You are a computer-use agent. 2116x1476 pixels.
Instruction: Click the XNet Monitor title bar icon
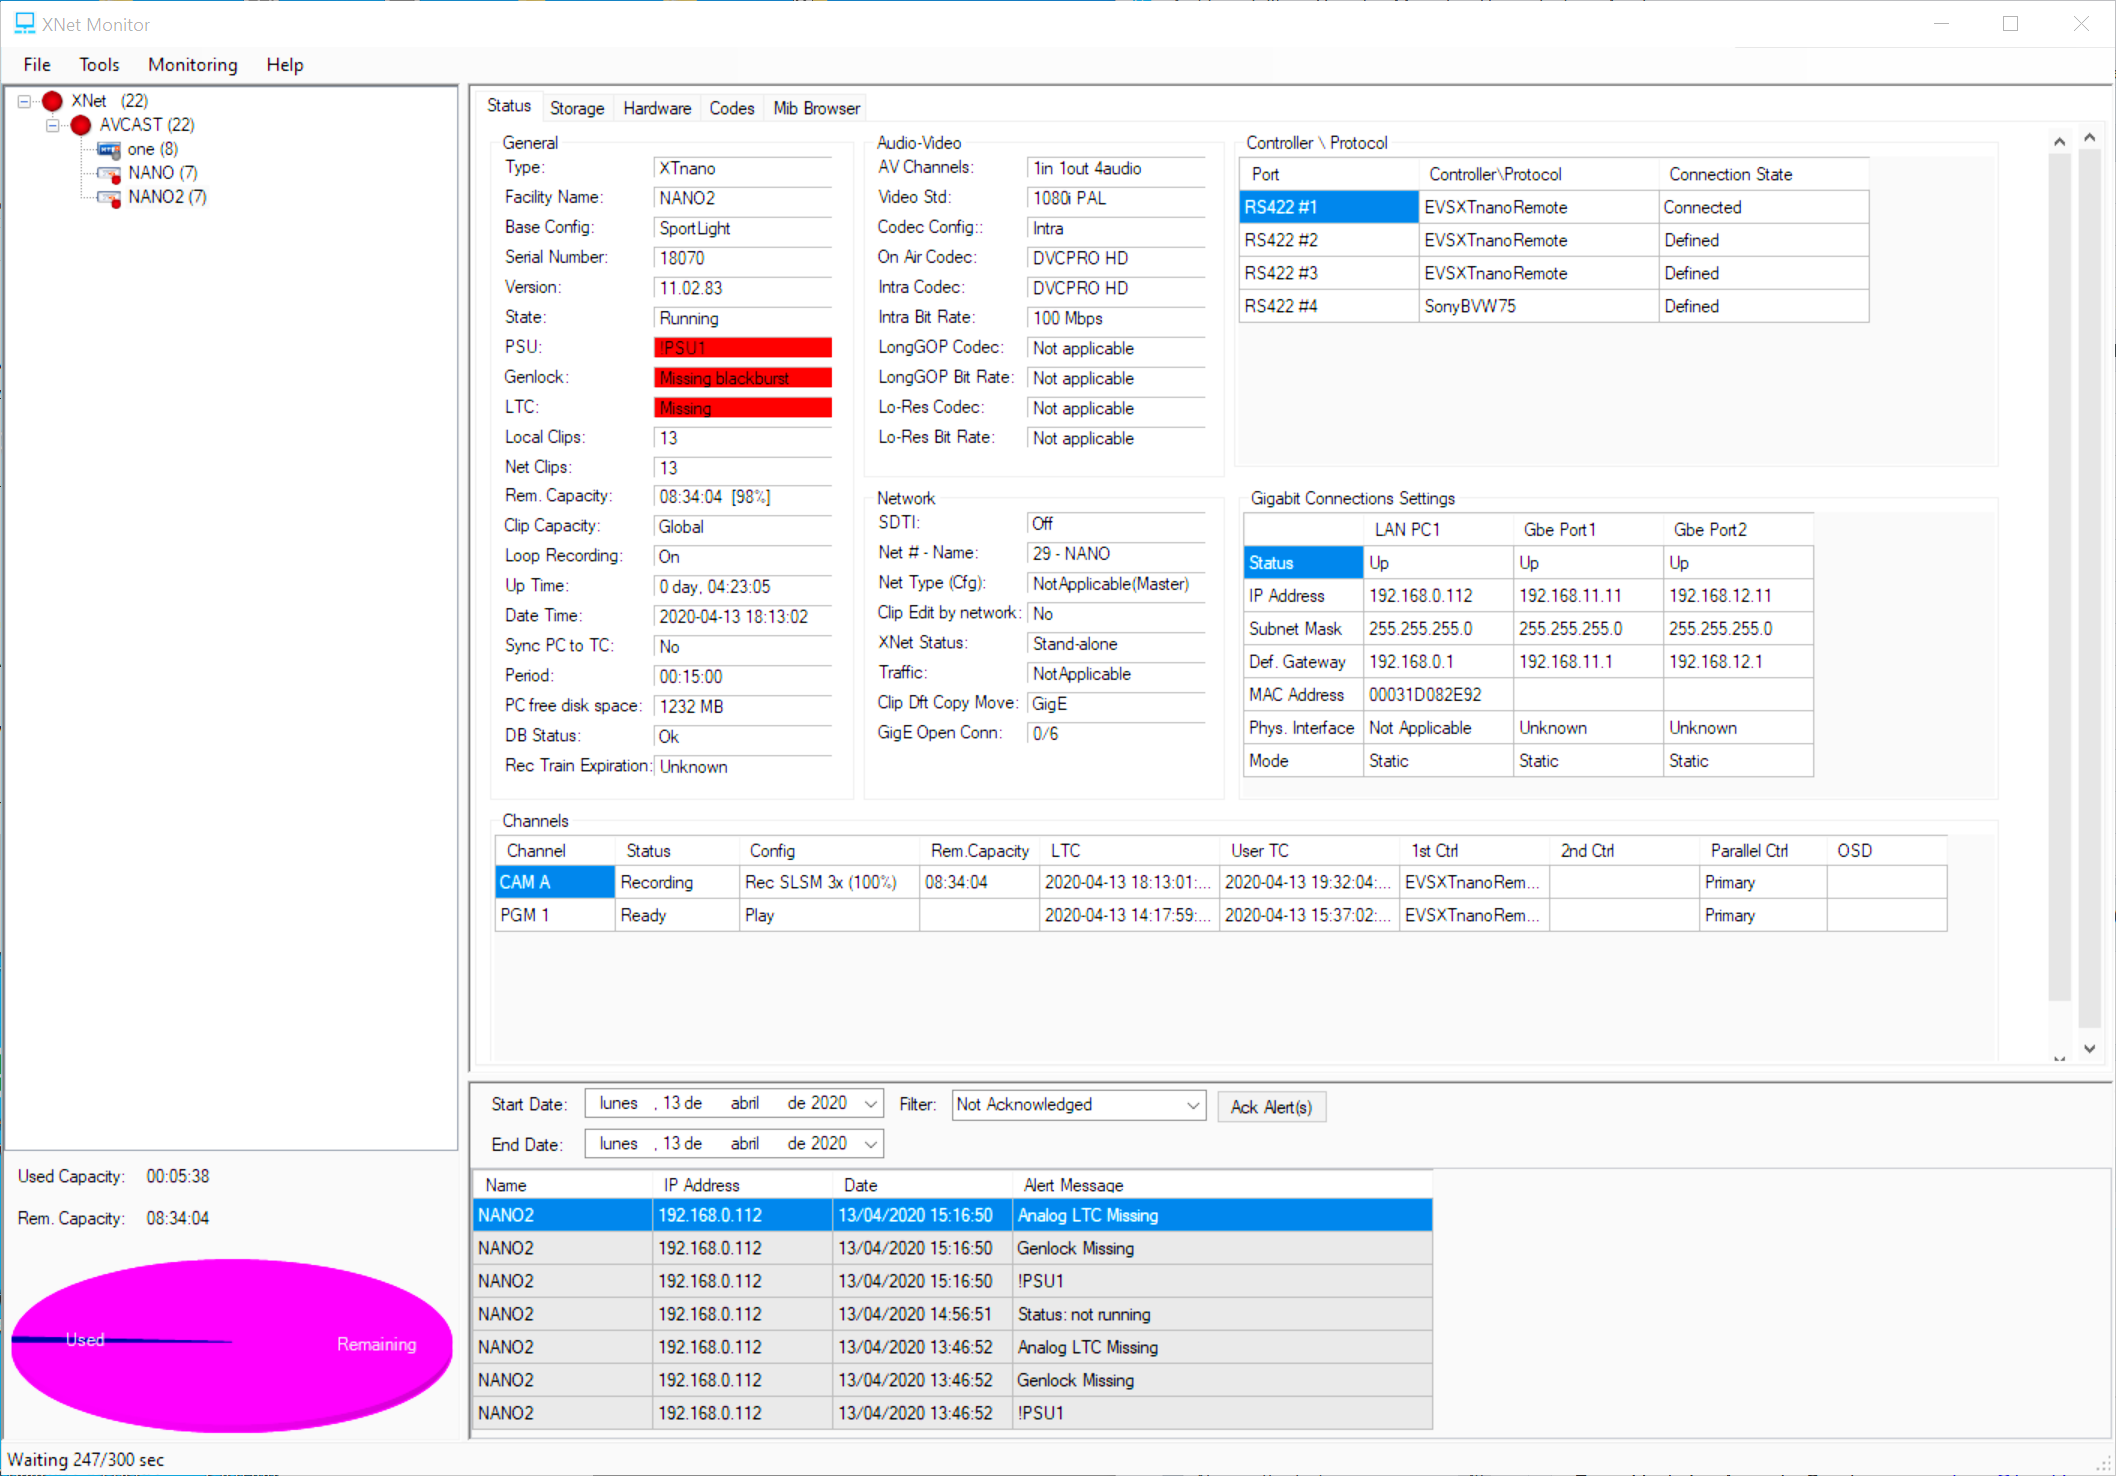[x=24, y=23]
